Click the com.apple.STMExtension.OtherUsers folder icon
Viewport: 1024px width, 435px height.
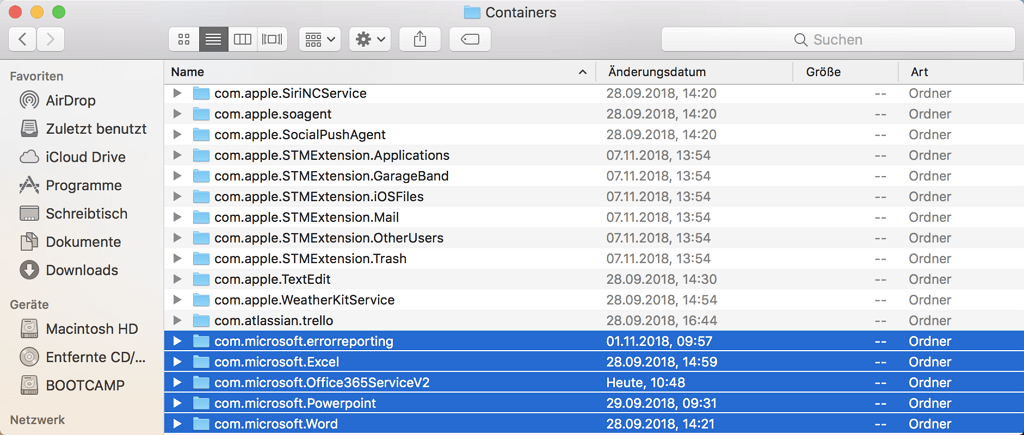coord(200,238)
